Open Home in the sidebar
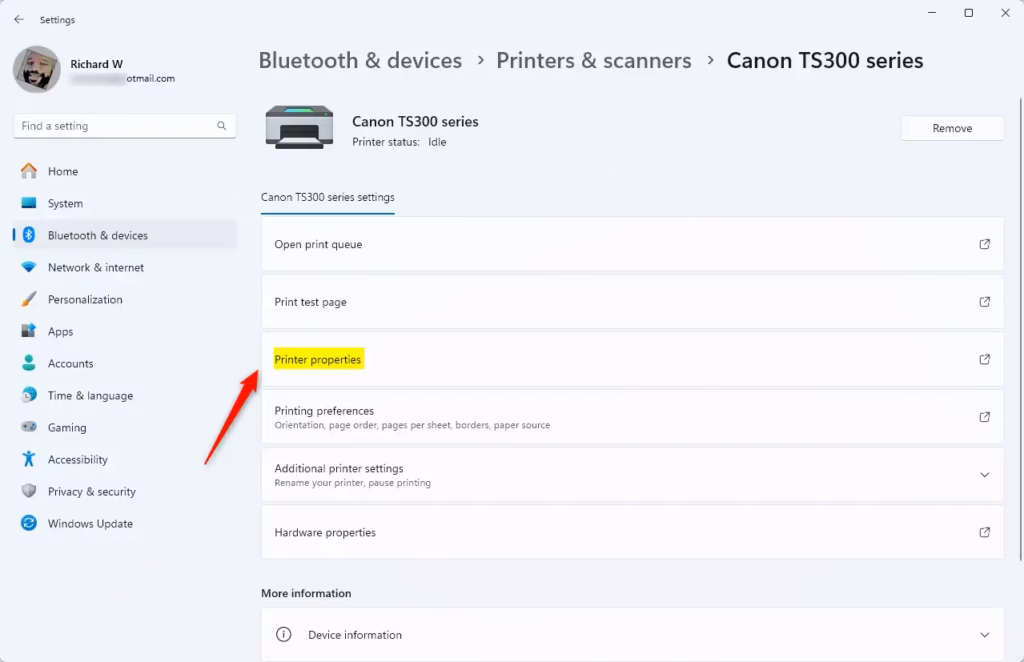Screen dimensions: 1024x662 [125, 171]
